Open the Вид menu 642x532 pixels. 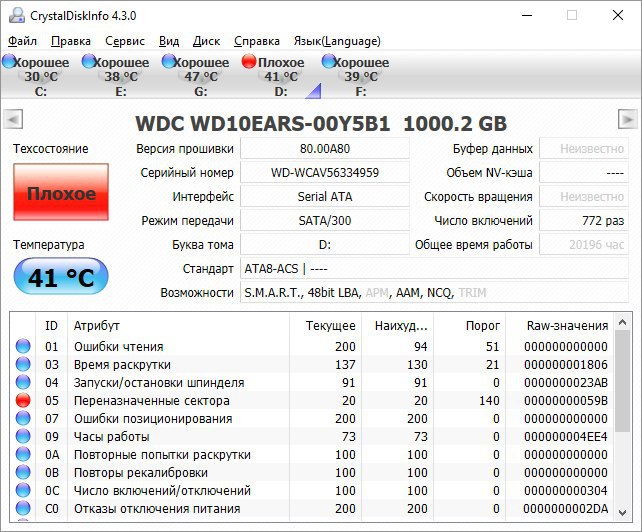[x=169, y=41]
